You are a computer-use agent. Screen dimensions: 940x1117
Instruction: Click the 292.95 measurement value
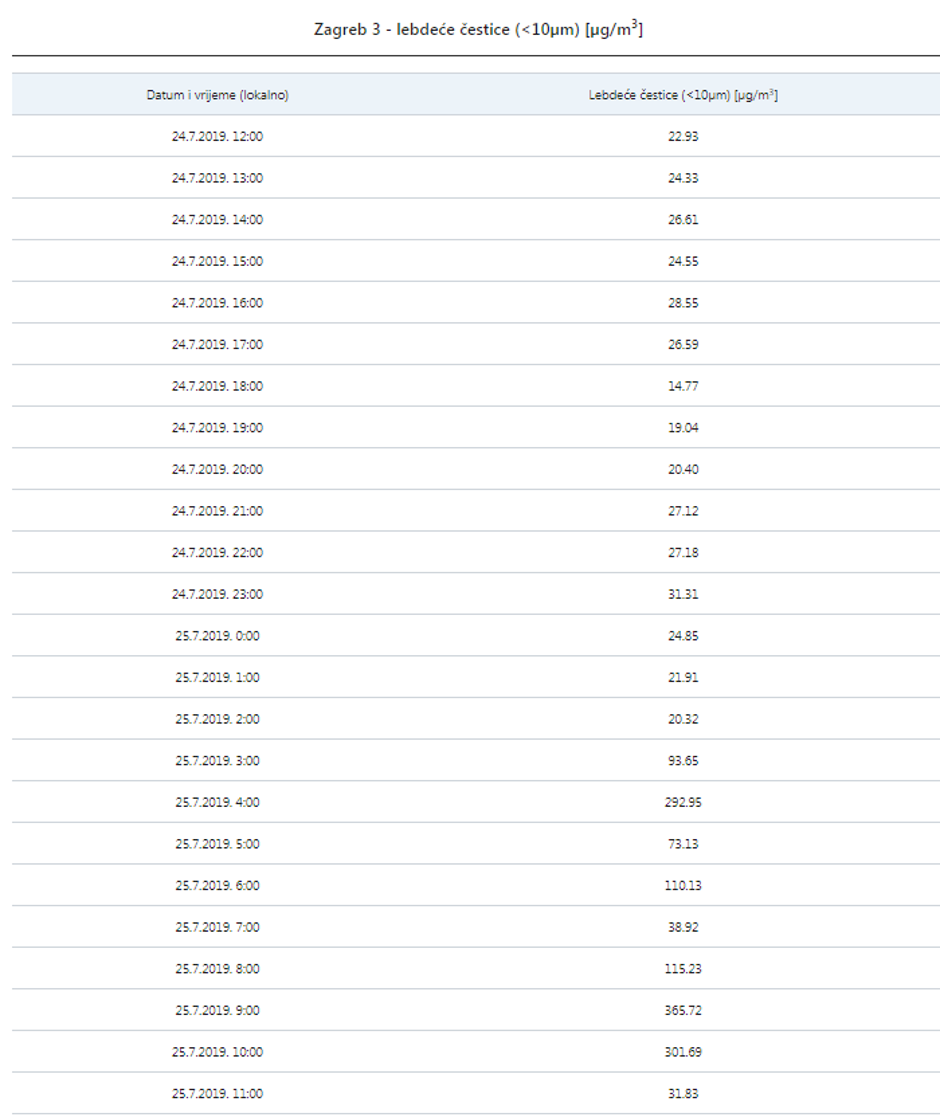(683, 802)
